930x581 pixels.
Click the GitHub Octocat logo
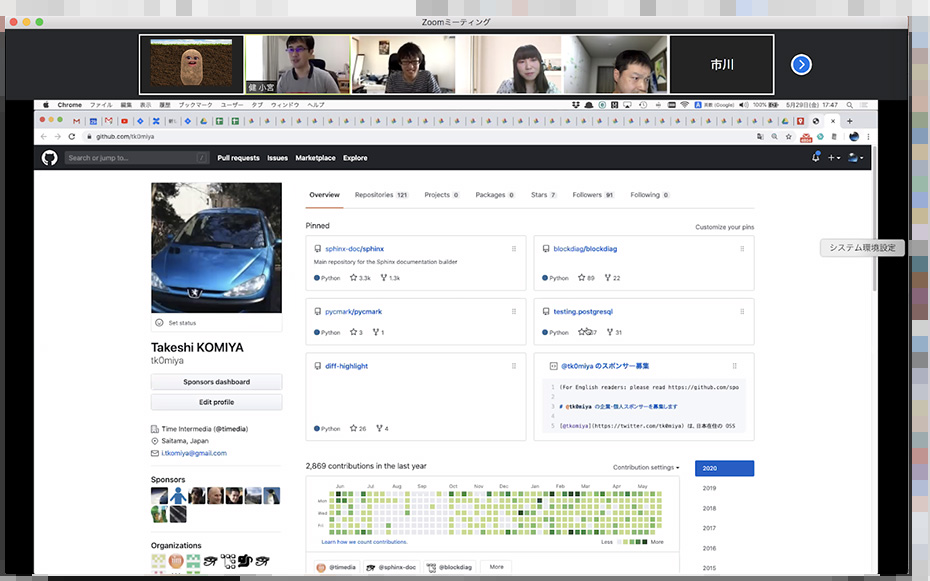point(49,158)
